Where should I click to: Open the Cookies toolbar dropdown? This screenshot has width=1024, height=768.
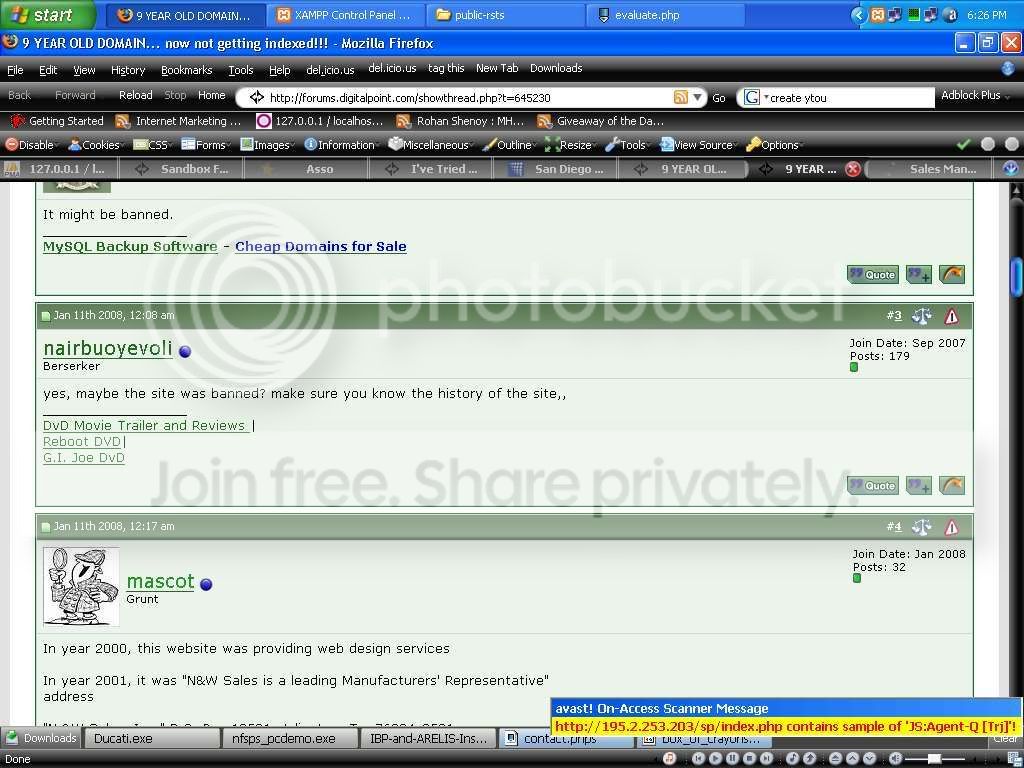96,145
